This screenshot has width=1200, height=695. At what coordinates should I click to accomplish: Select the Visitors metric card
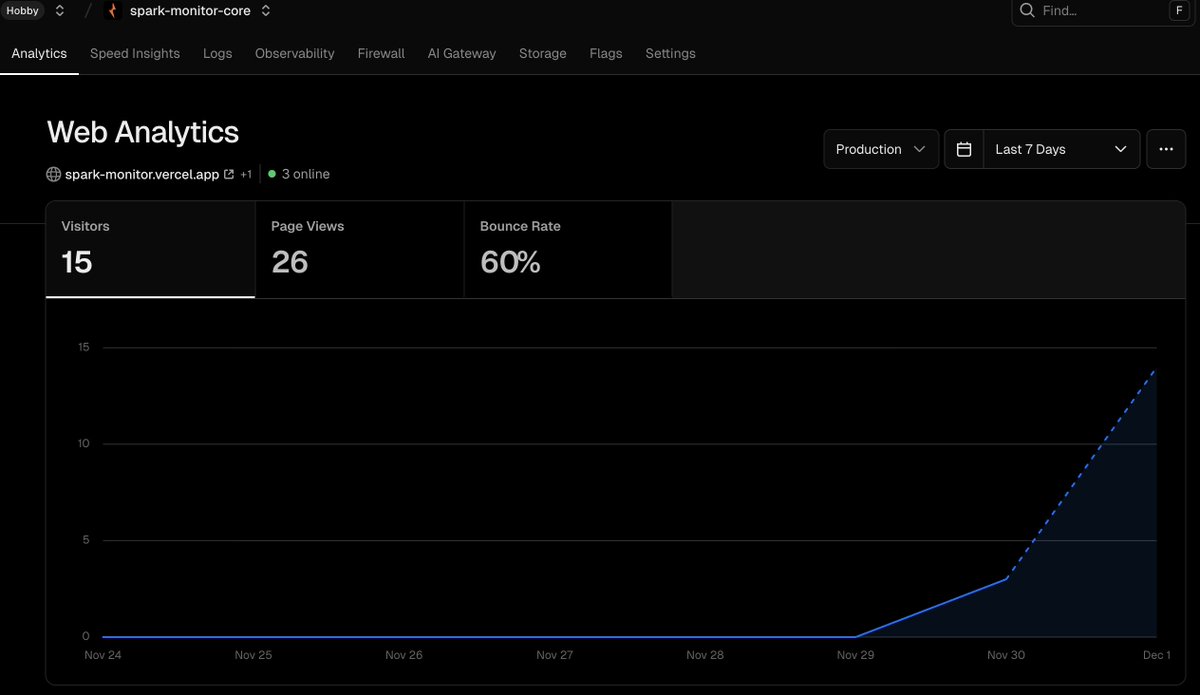tap(150, 249)
